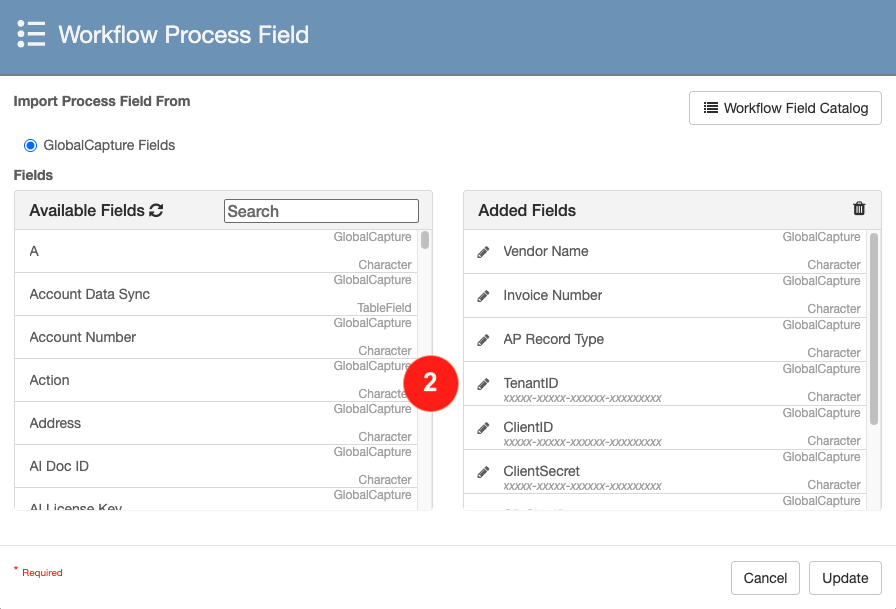Click the ClientID pencil edit icon

click(x=483, y=428)
